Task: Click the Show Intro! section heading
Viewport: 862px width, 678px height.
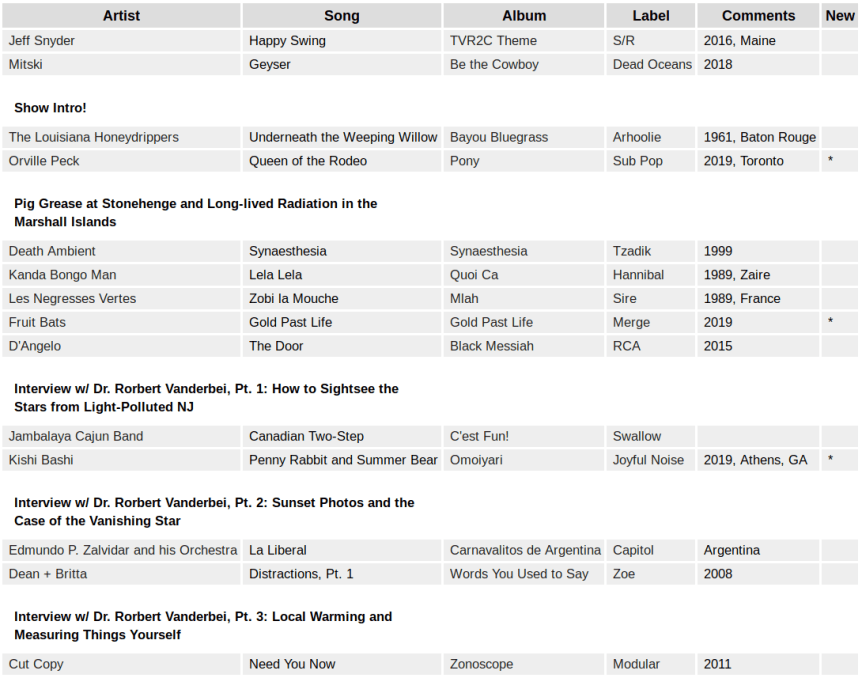Action: [50, 108]
